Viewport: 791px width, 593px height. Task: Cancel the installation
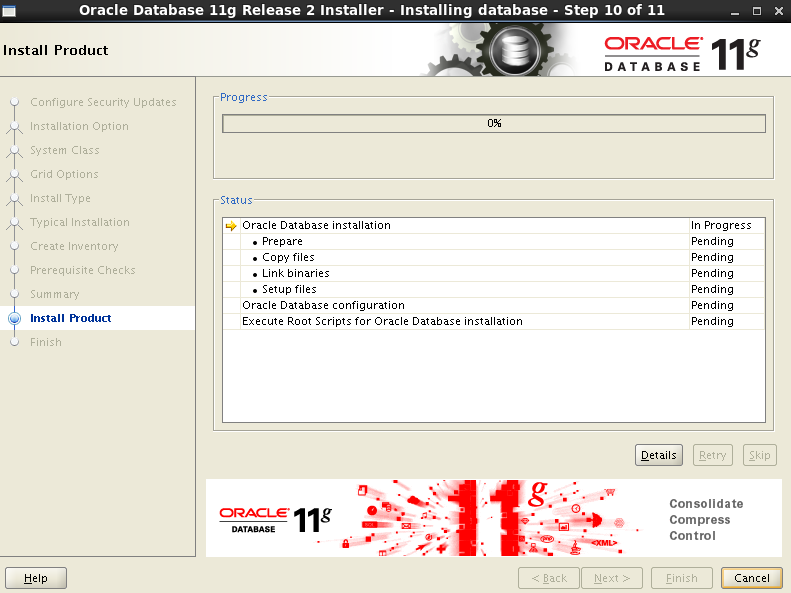(752, 578)
